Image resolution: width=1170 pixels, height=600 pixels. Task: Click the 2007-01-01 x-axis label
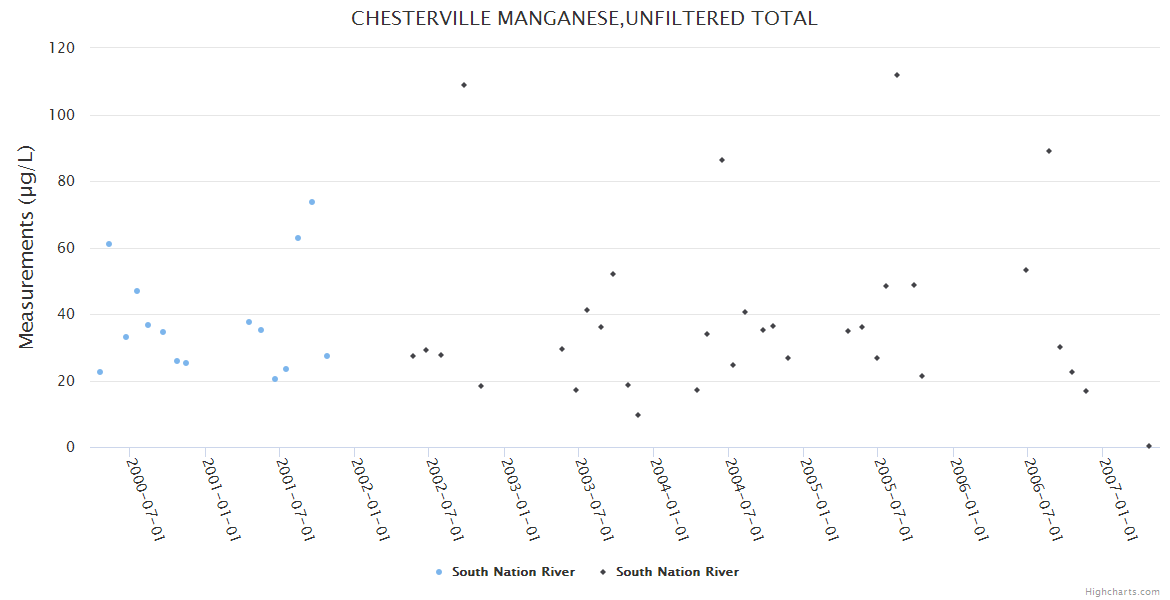point(1119,500)
